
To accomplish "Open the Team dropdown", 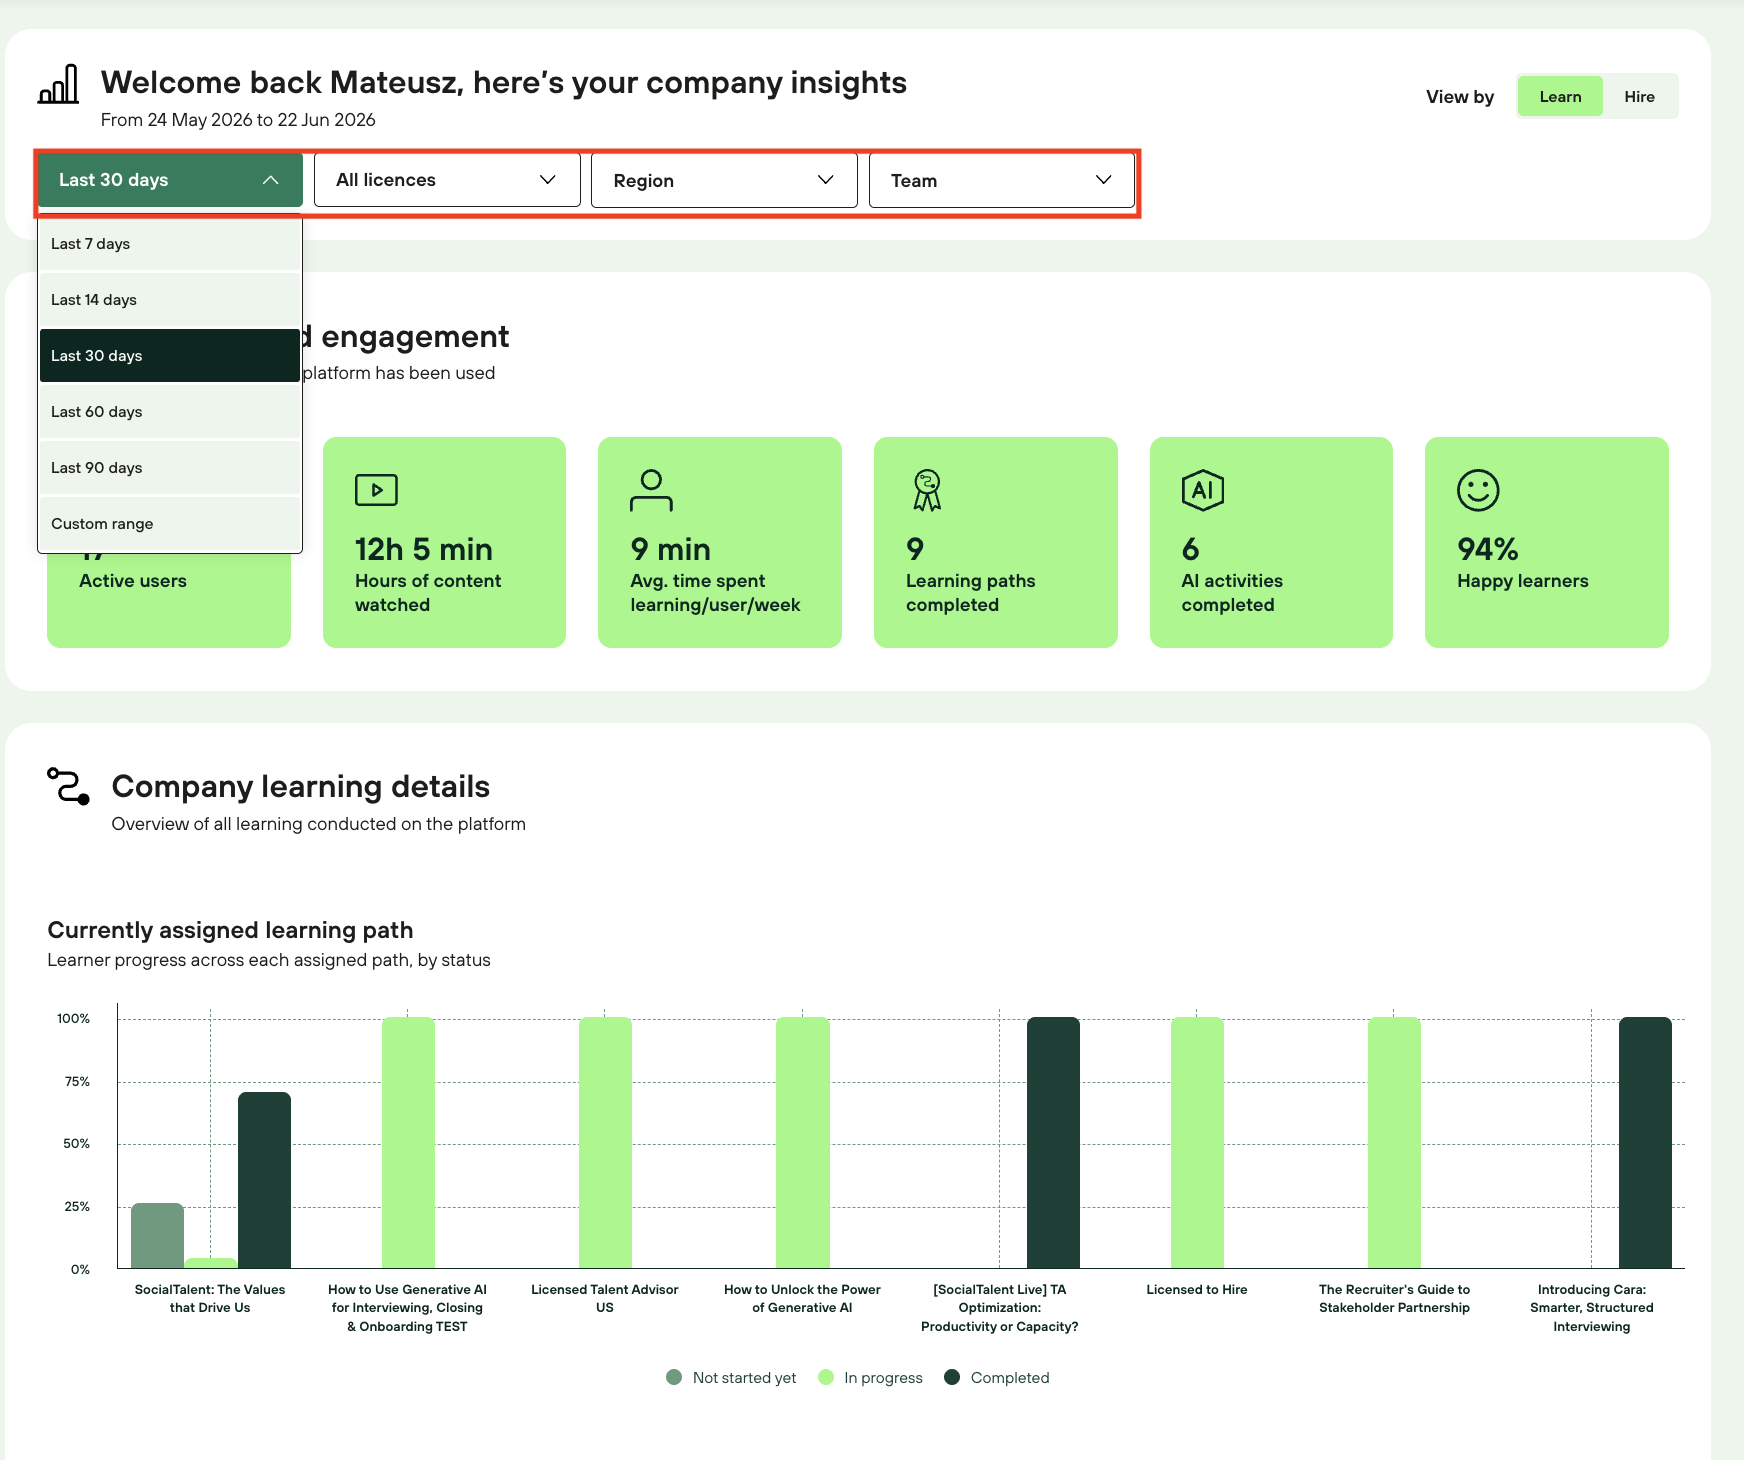I will [x=1002, y=181].
